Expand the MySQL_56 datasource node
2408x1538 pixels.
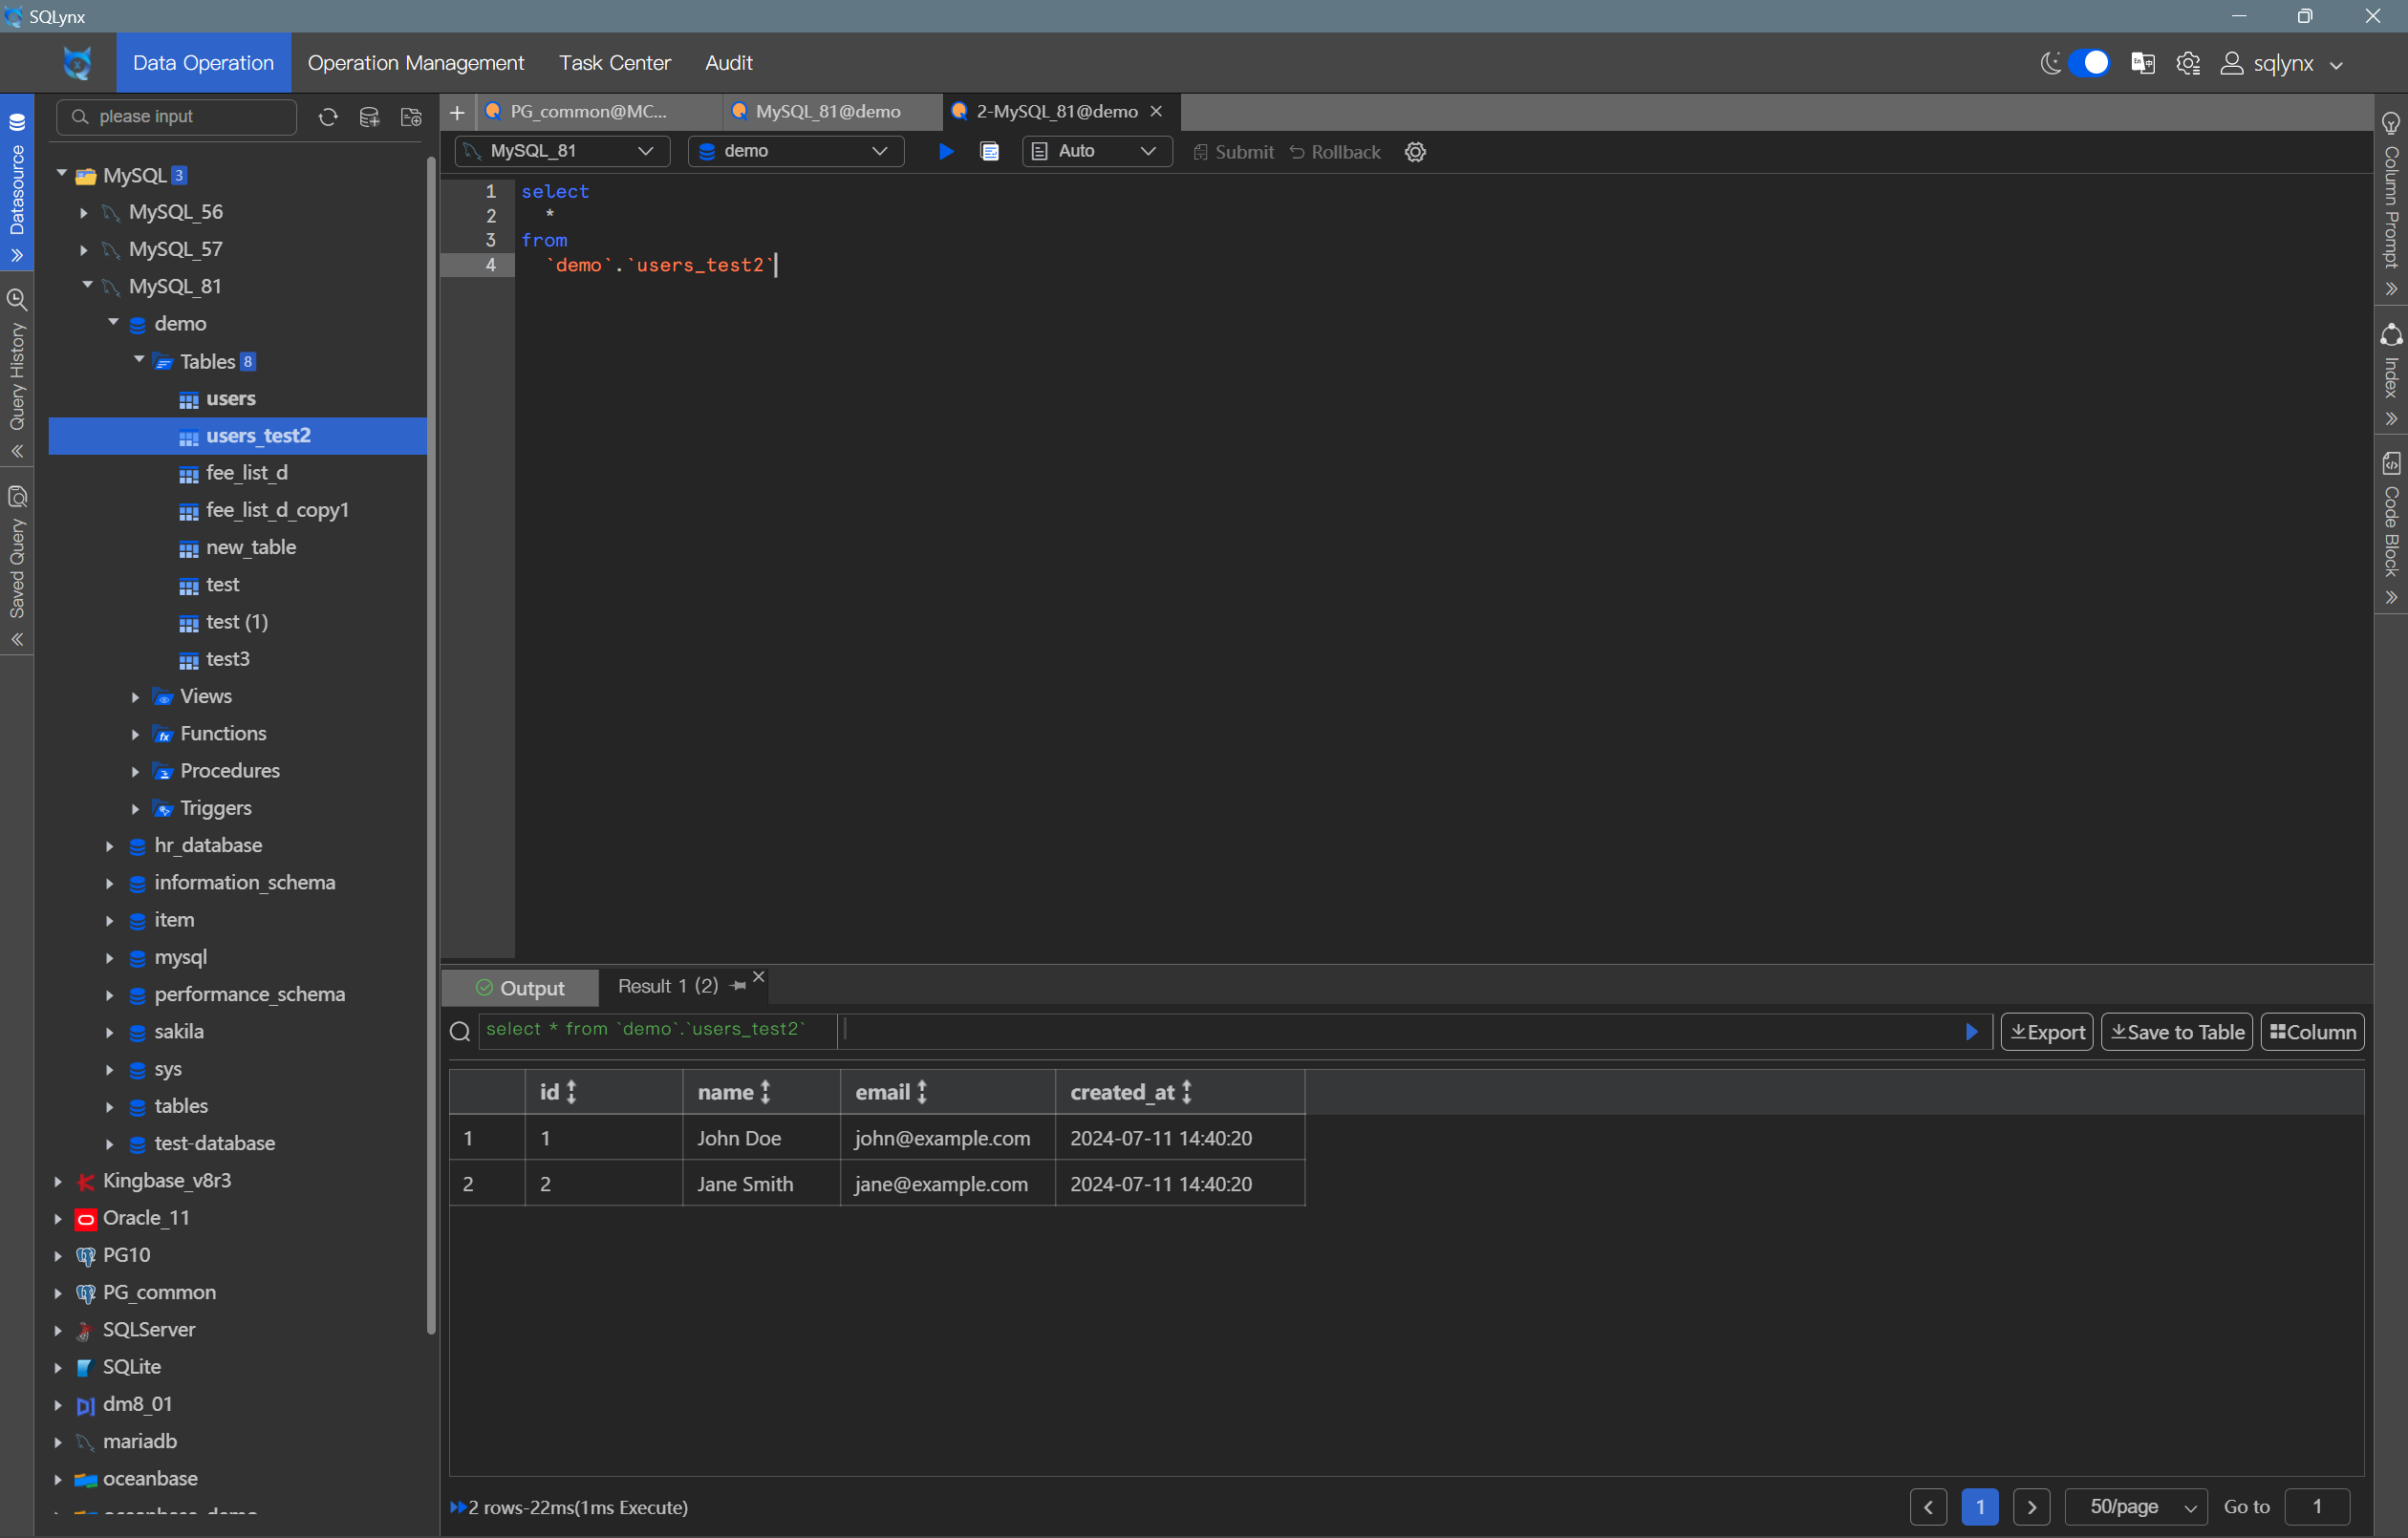[x=84, y=212]
